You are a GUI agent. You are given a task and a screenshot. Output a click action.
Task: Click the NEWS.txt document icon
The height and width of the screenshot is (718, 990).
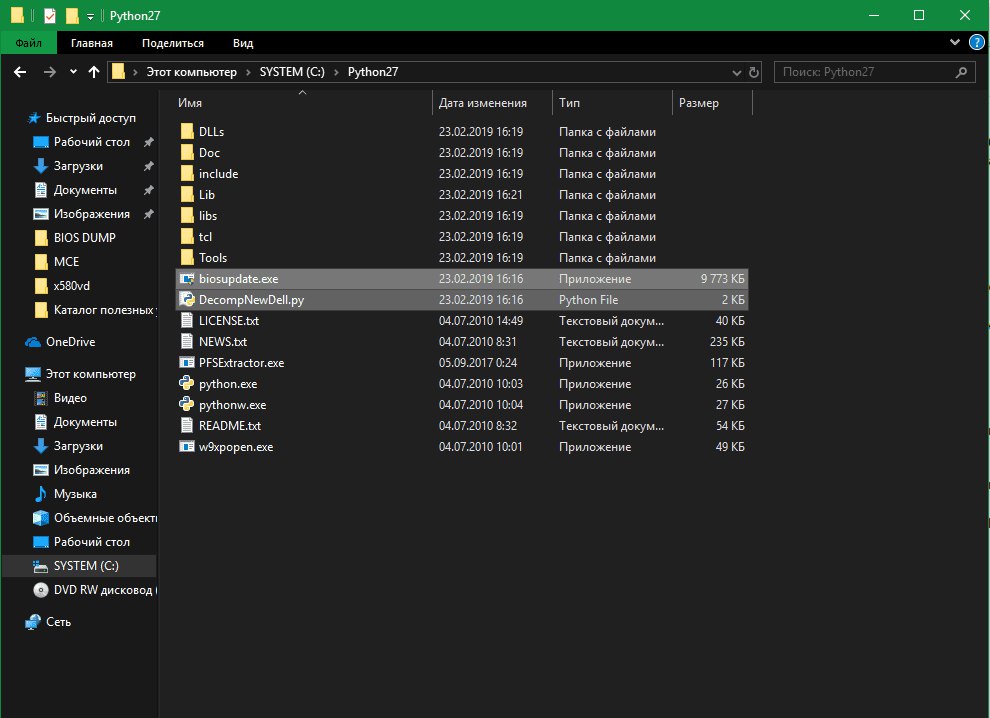point(187,341)
